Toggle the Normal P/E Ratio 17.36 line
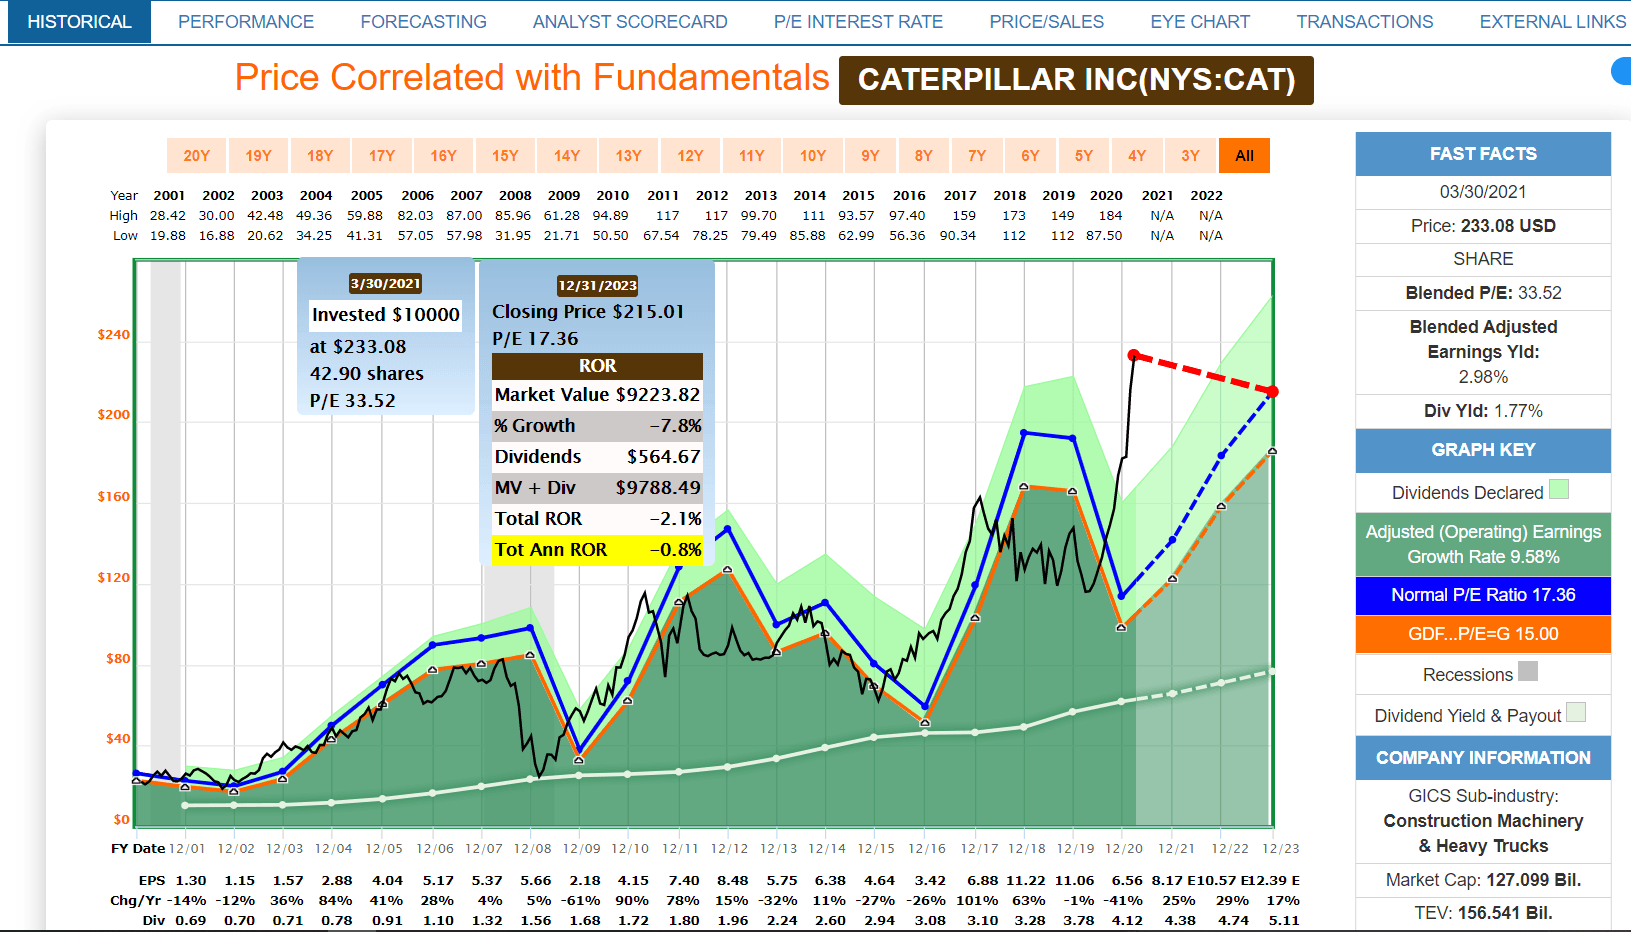This screenshot has width=1631, height=932. click(1483, 595)
